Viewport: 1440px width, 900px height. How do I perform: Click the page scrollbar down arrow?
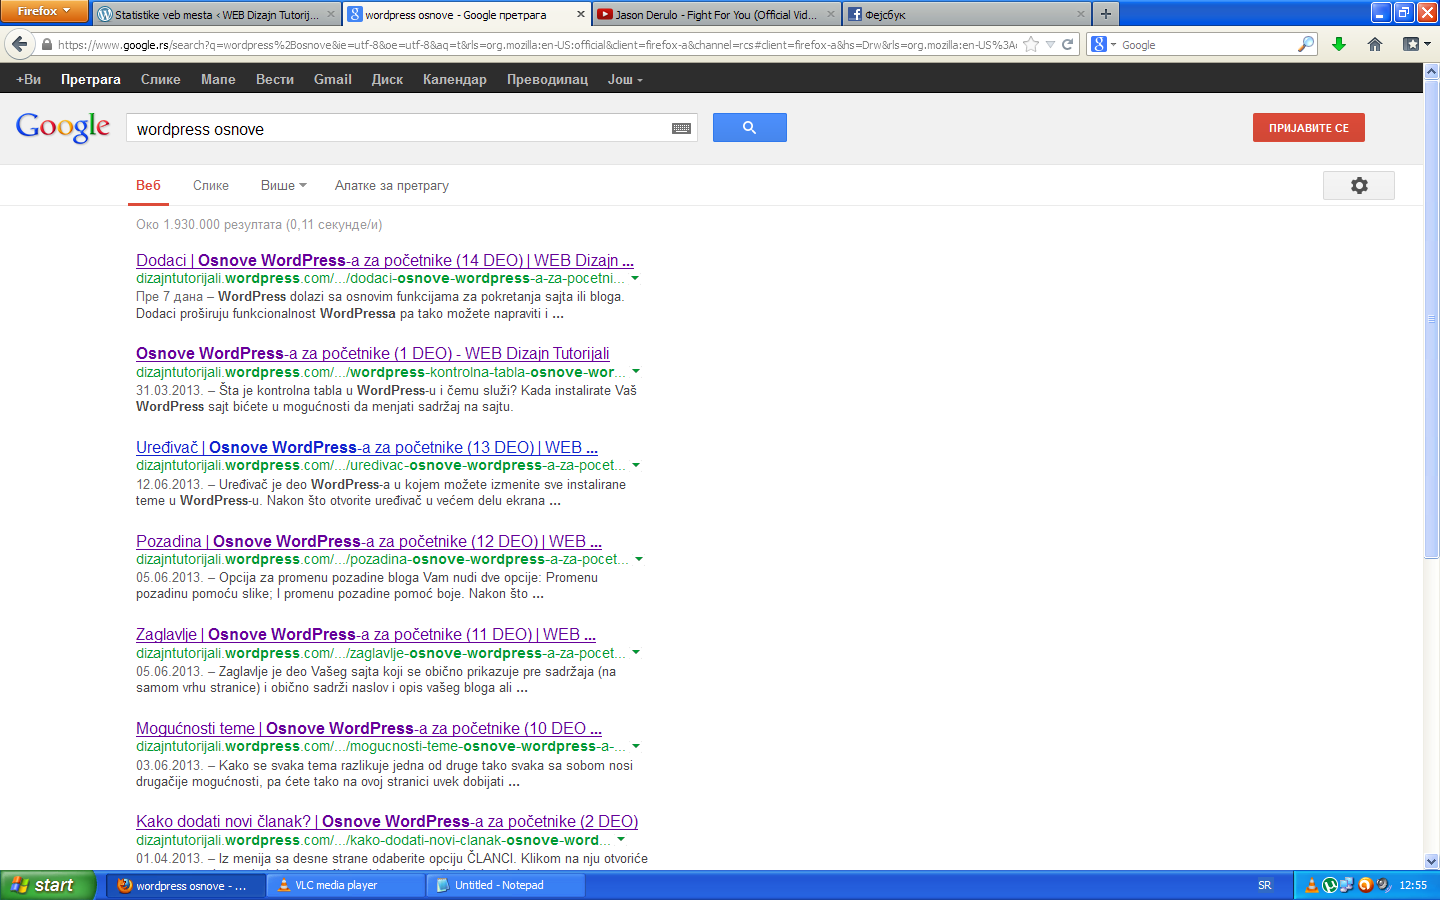(1431, 861)
